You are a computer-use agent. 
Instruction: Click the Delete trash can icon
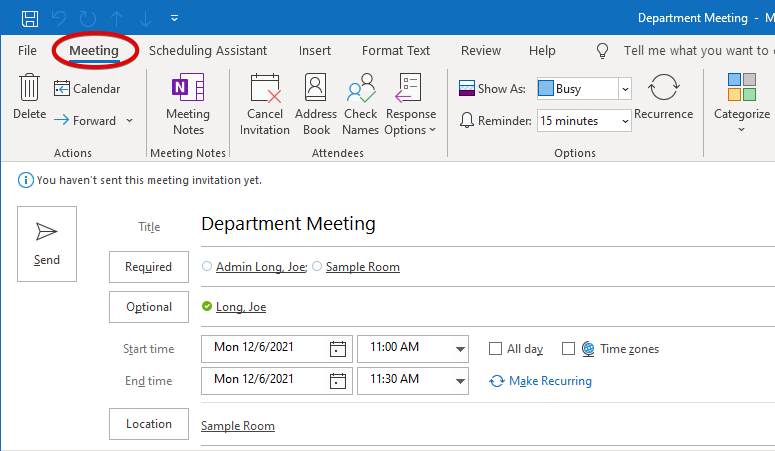tap(29, 89)
